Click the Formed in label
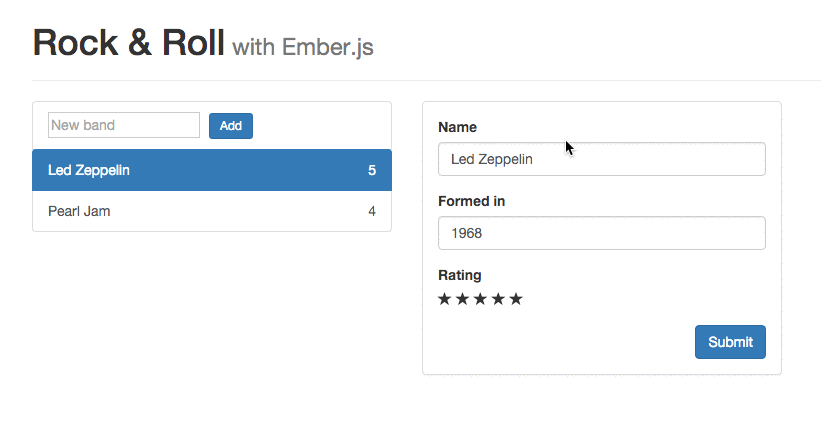Image resolution: width=821 pixels, height=430 pixels. 471,201
